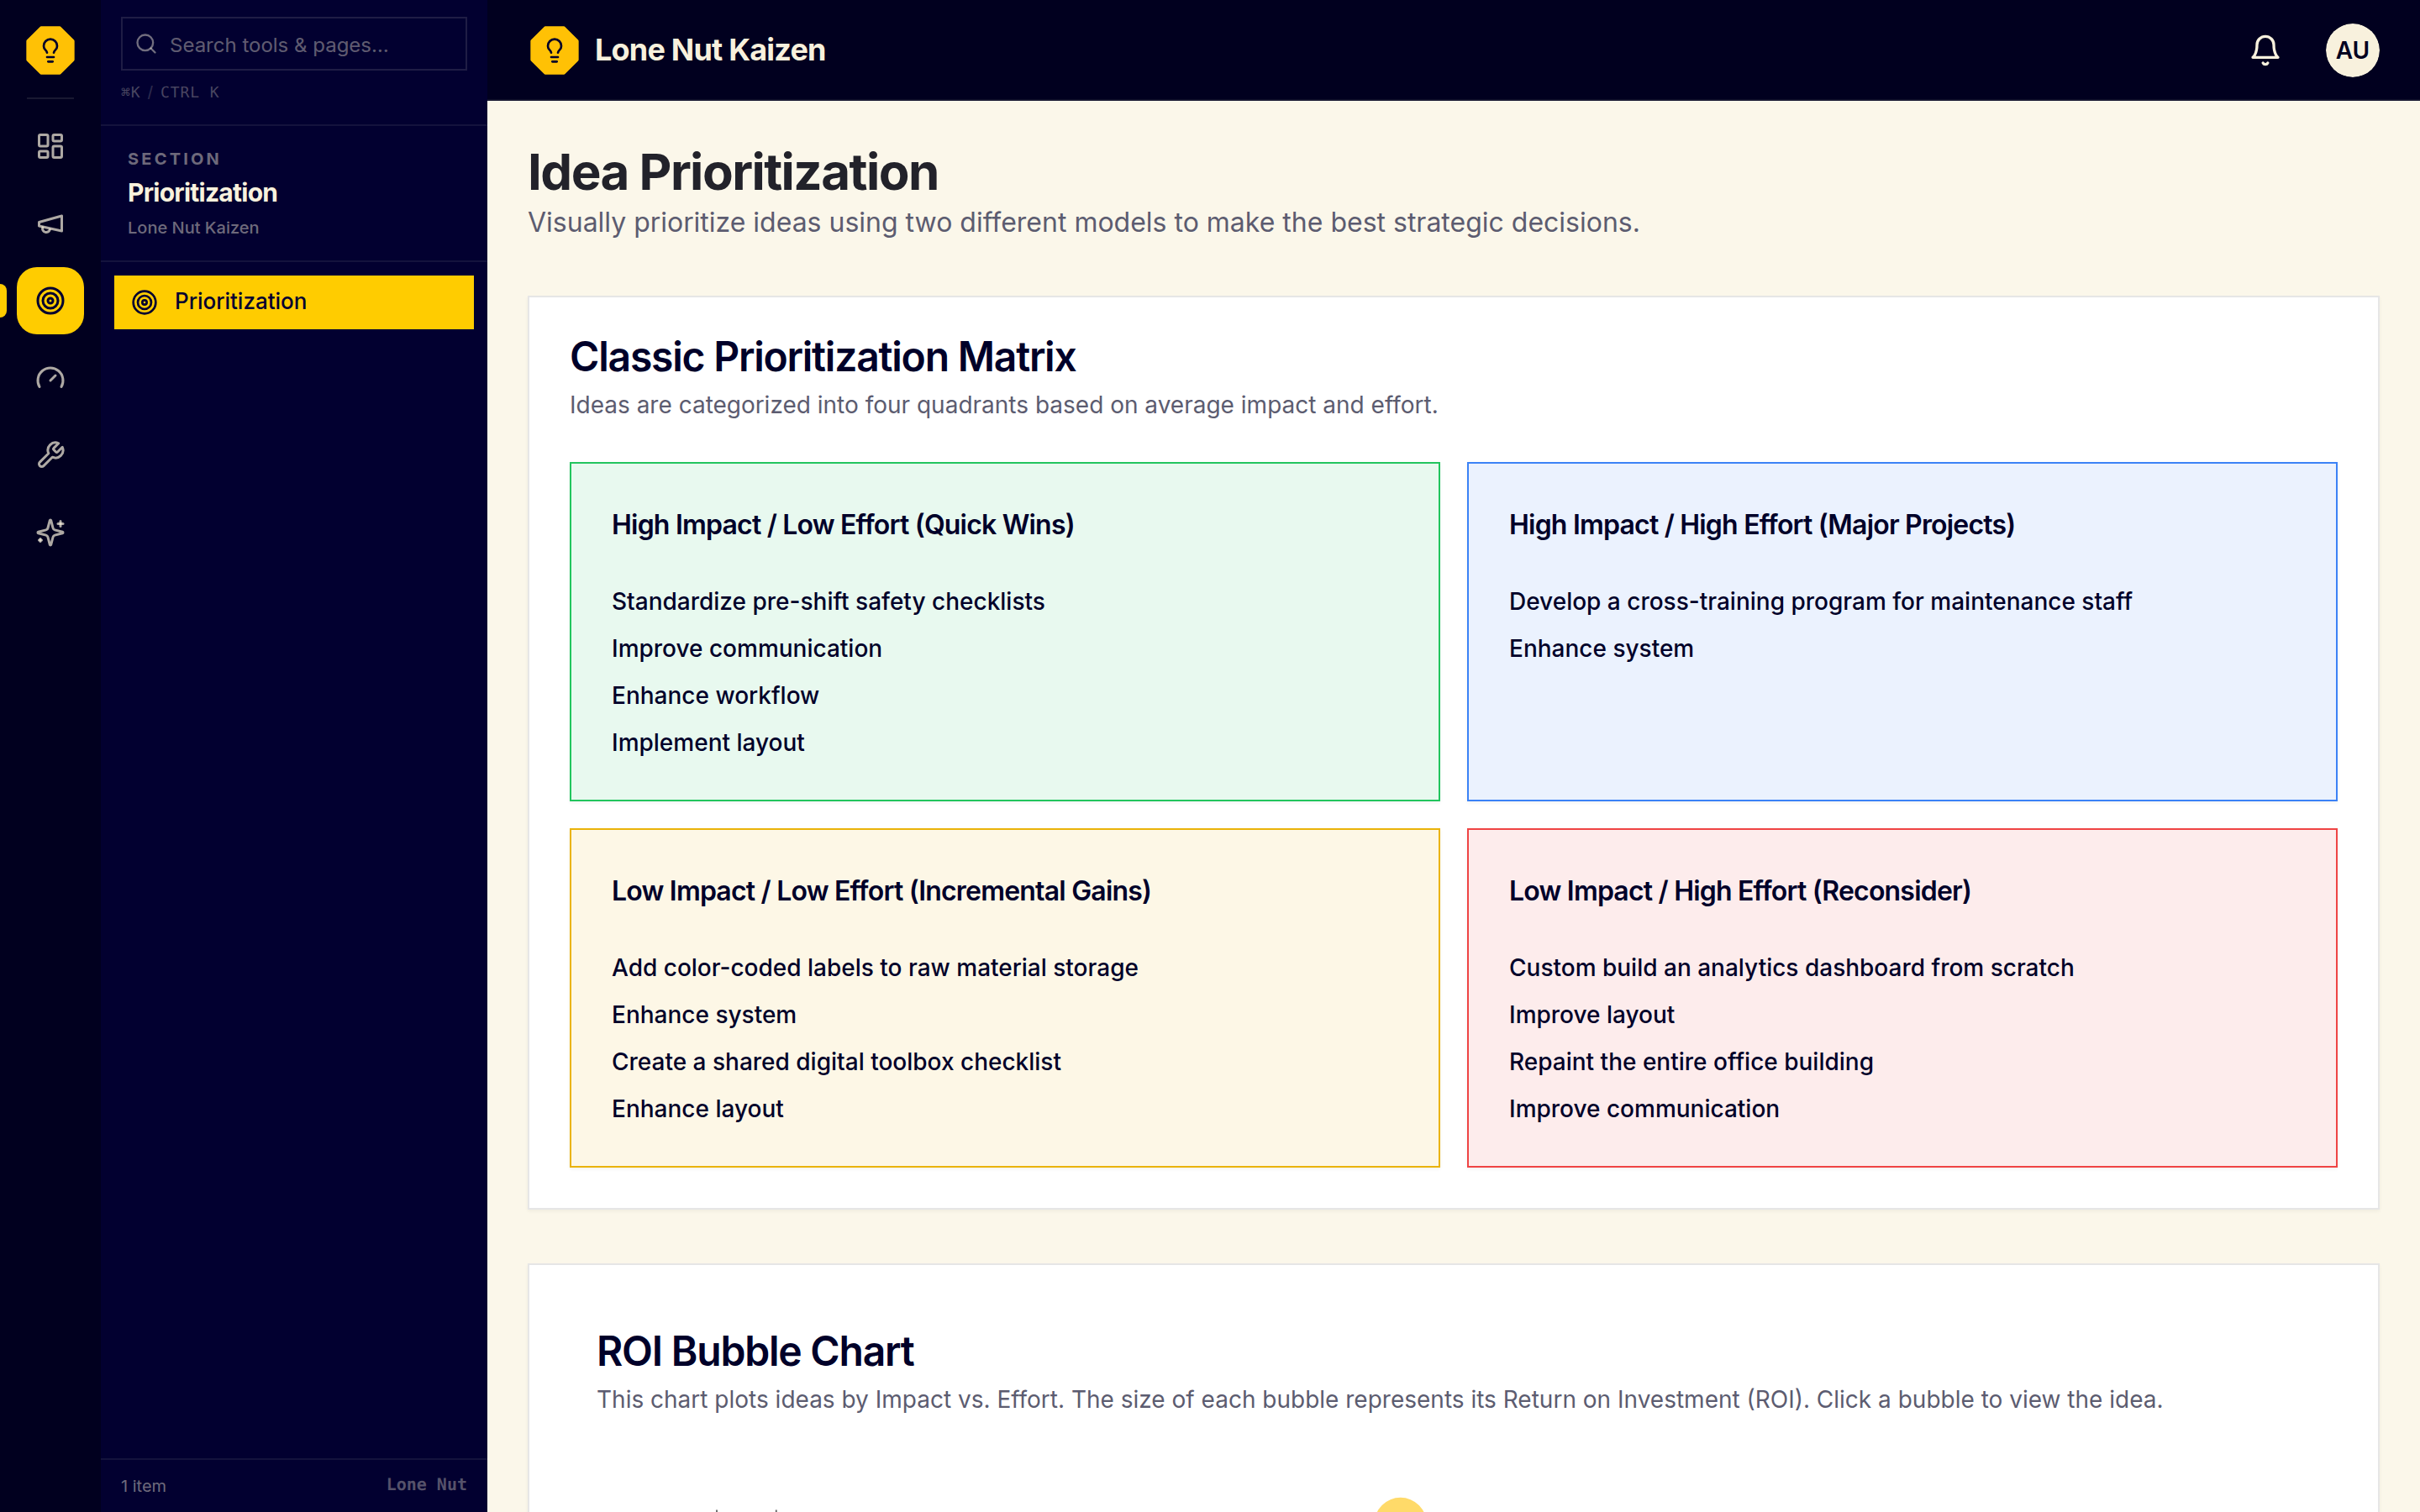
Task: Open notifications bell
Action: click(2265, 50)
